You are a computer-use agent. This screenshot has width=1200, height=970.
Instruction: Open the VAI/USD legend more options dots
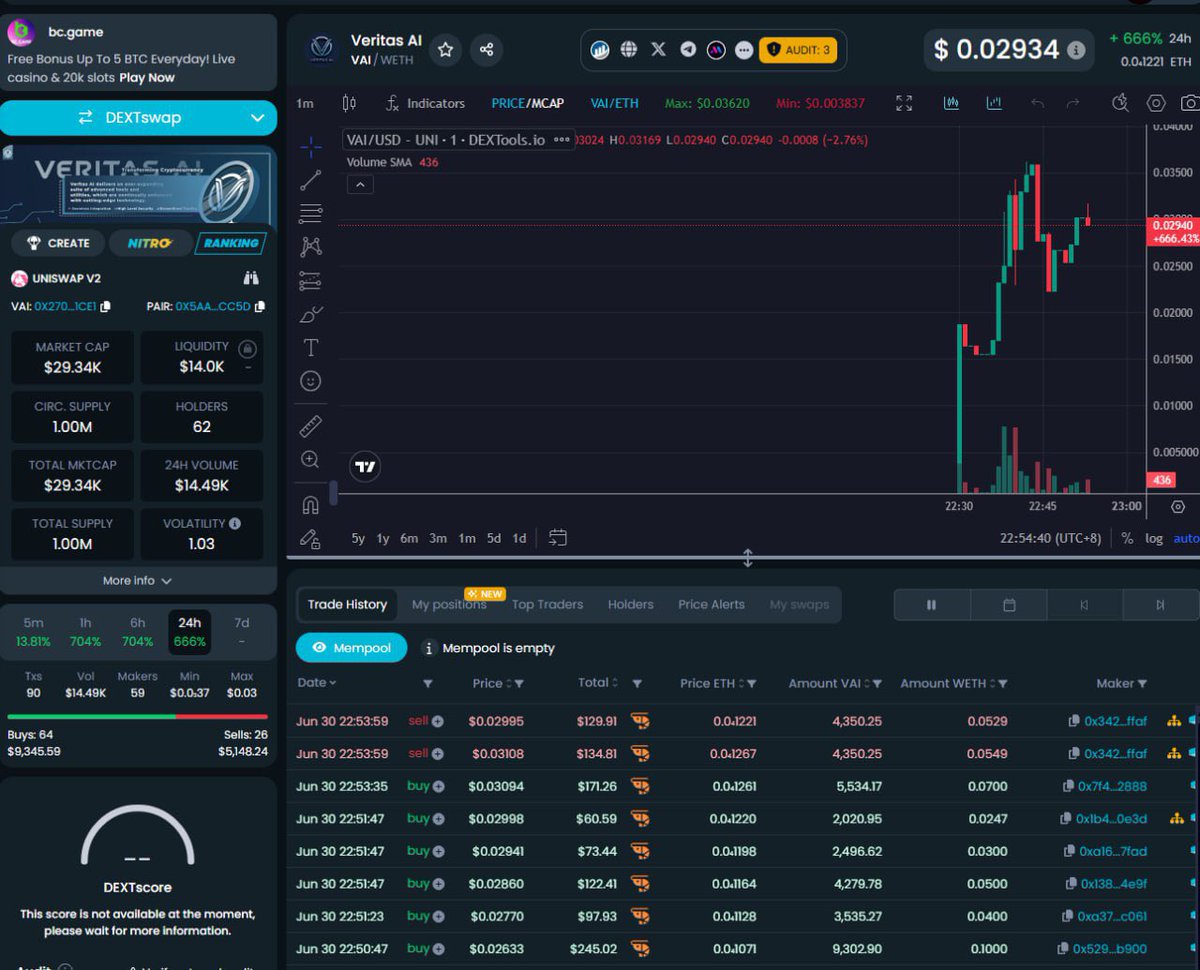click(x=561, y=140)
